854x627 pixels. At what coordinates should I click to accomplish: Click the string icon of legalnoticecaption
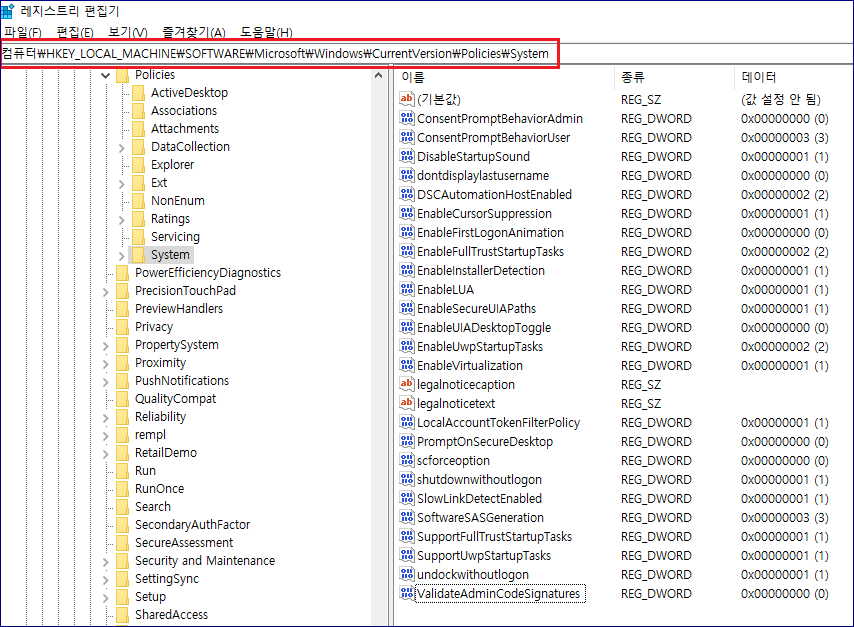click(x=407, y=385)
